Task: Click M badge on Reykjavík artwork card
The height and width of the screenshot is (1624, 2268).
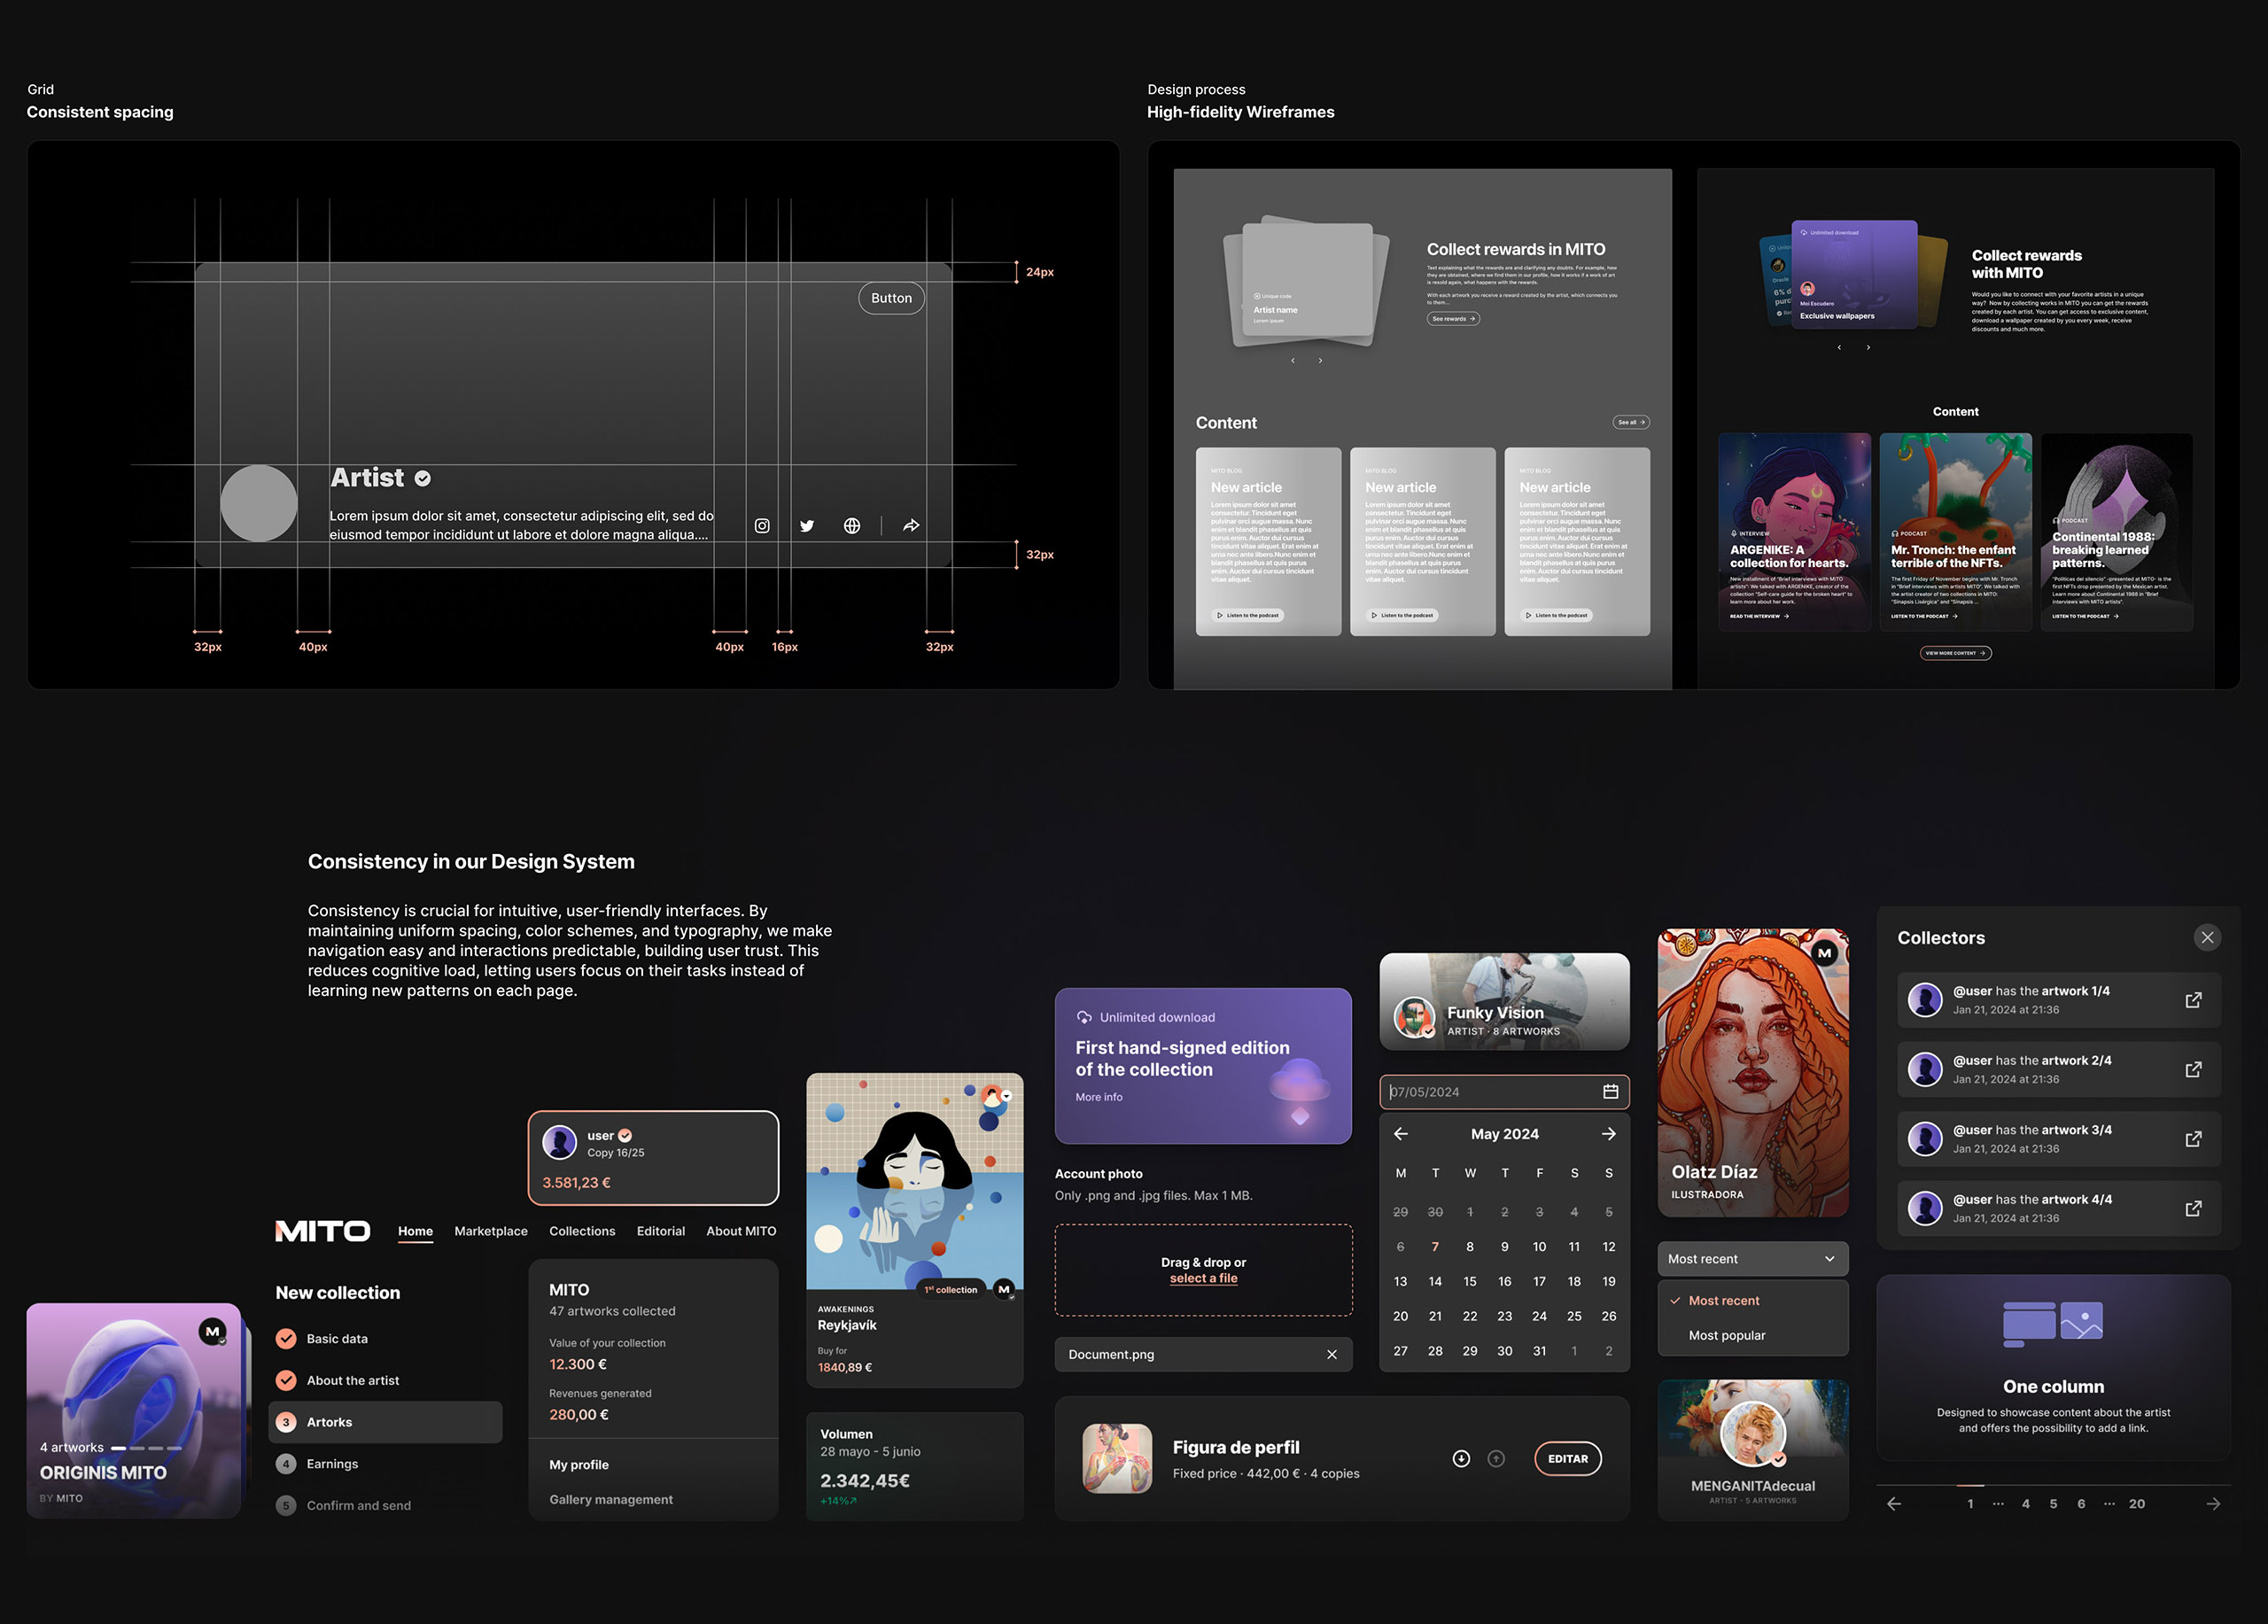Action: (1004, 1290)
